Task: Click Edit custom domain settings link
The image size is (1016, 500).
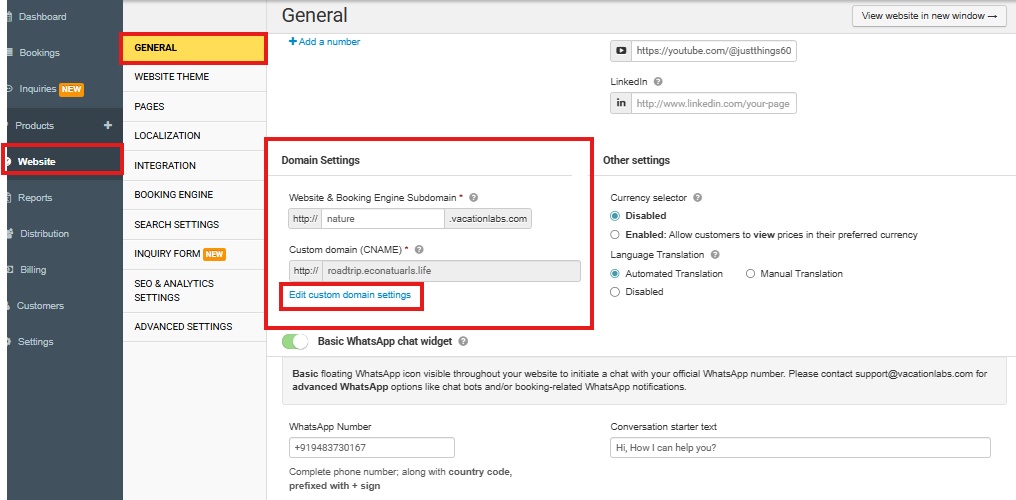Action: (x=350, y=295)
